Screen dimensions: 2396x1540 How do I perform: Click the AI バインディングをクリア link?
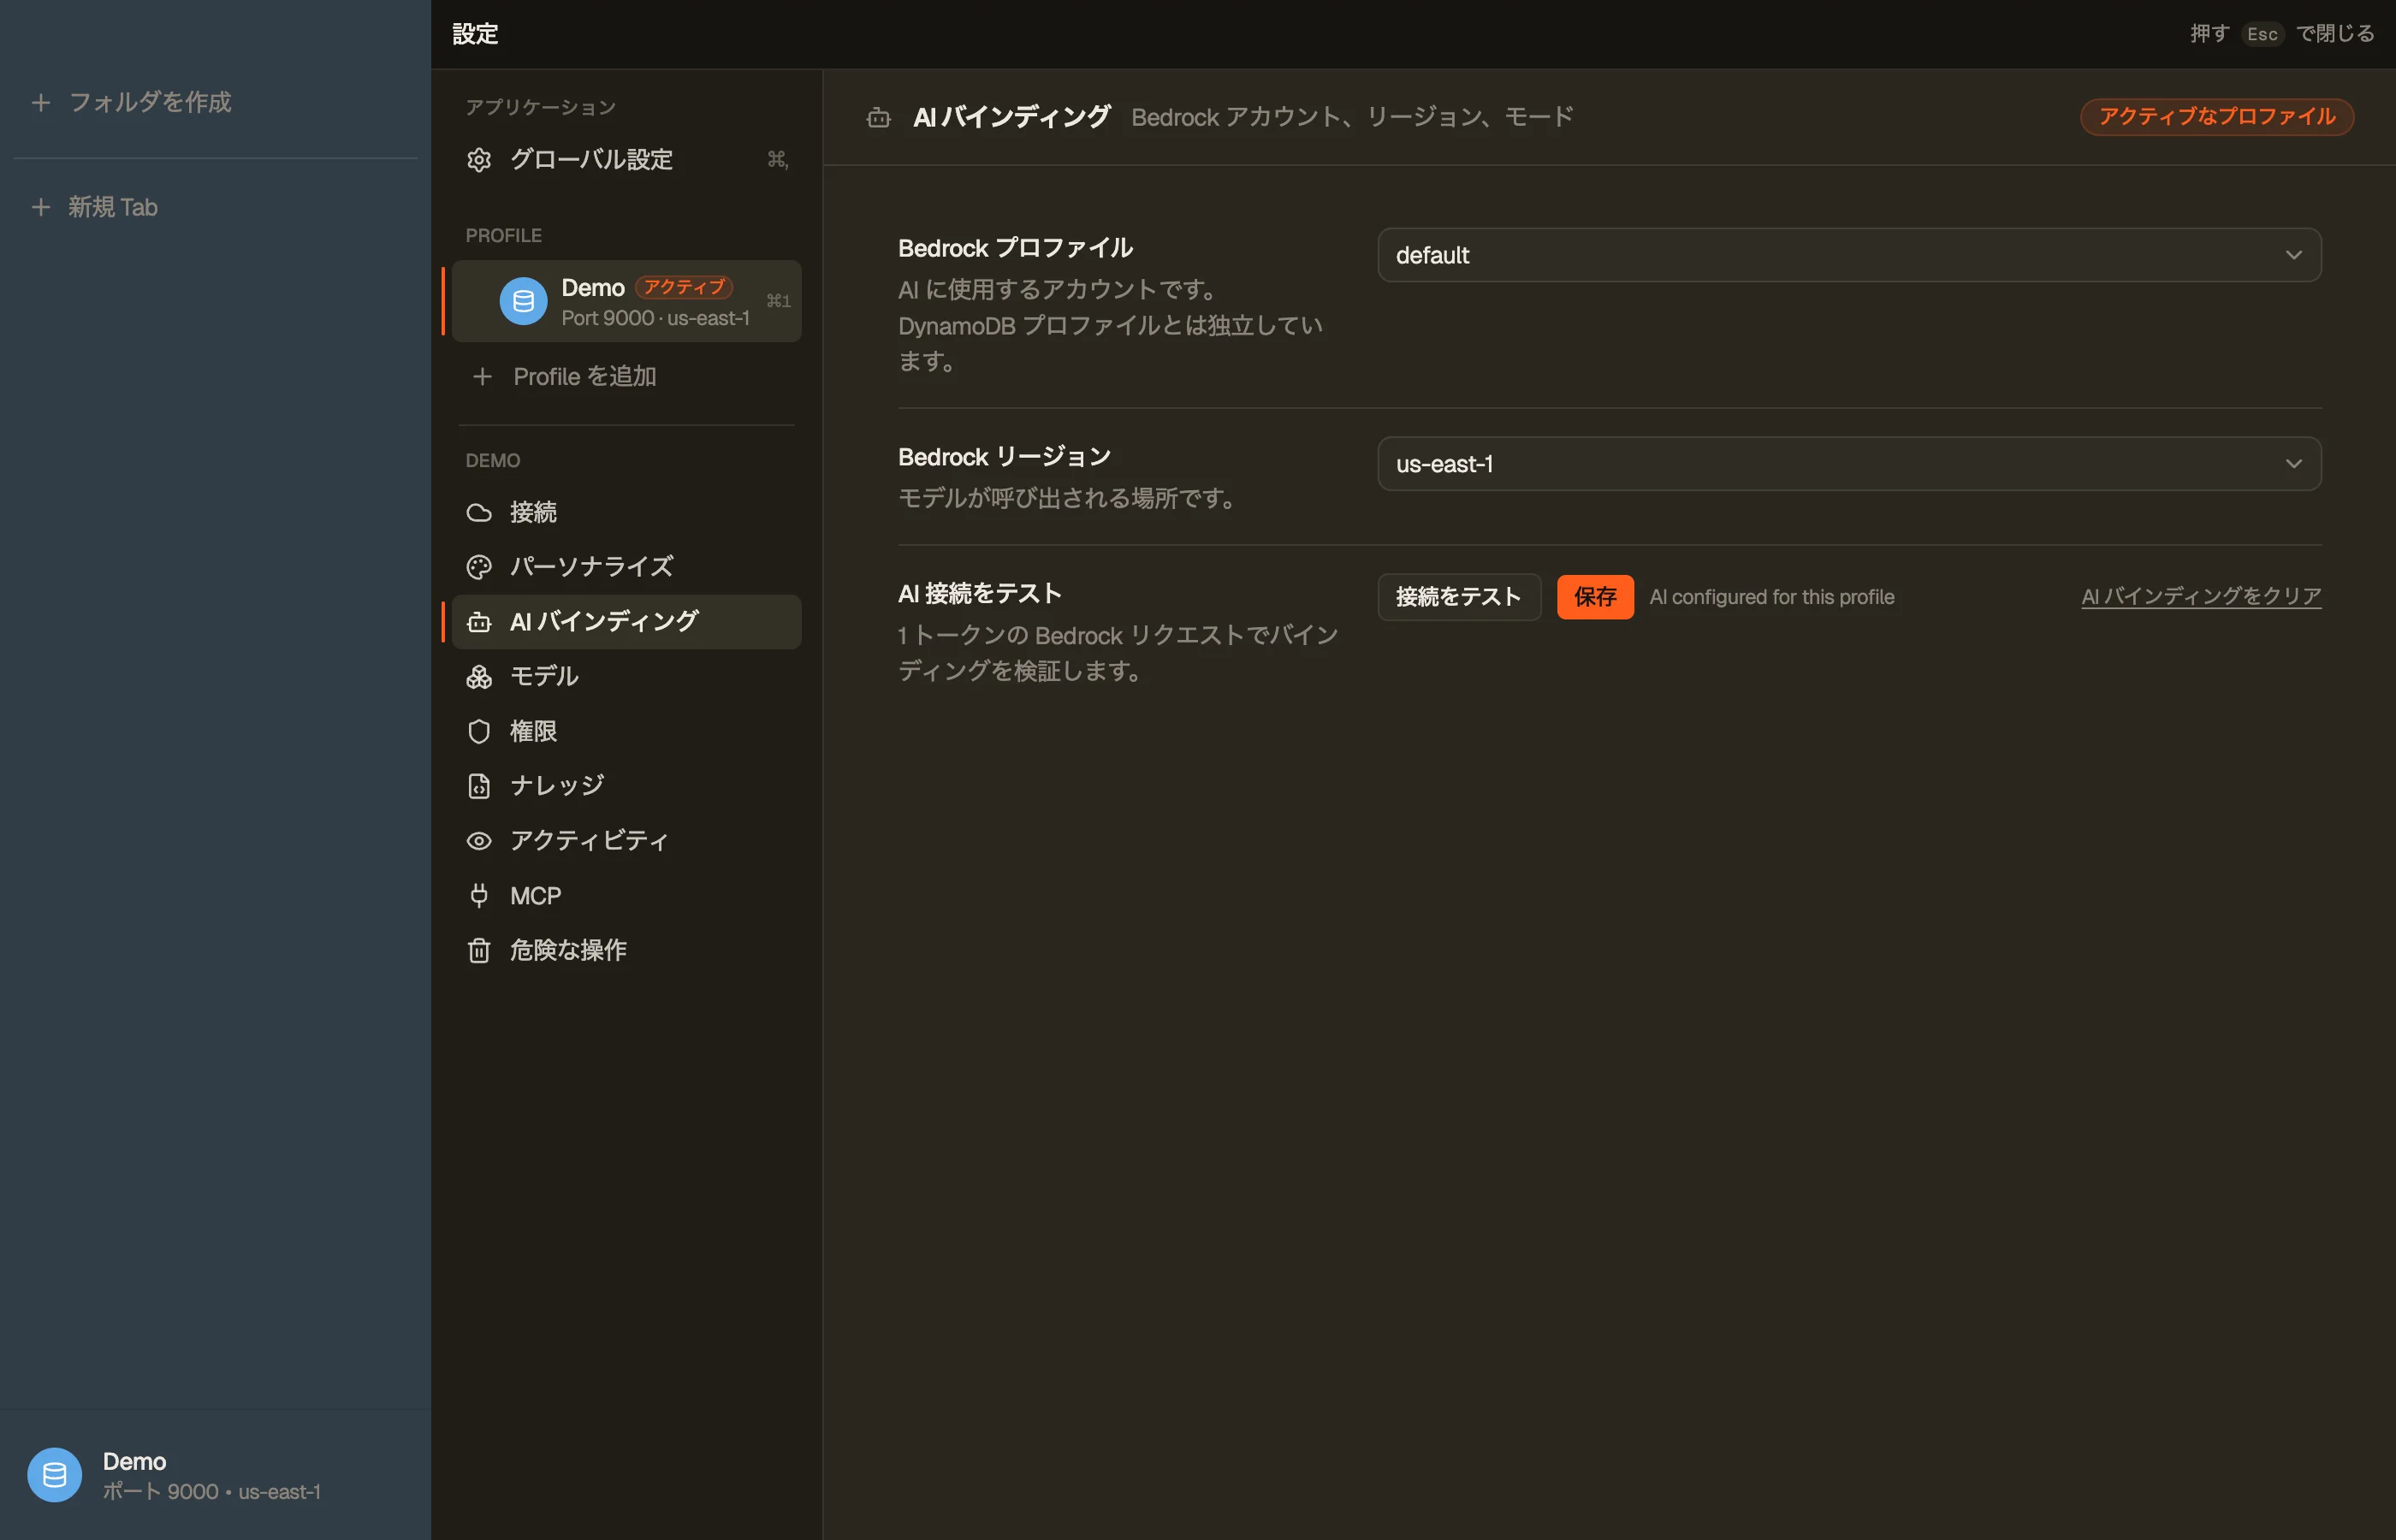point(2201,597)
